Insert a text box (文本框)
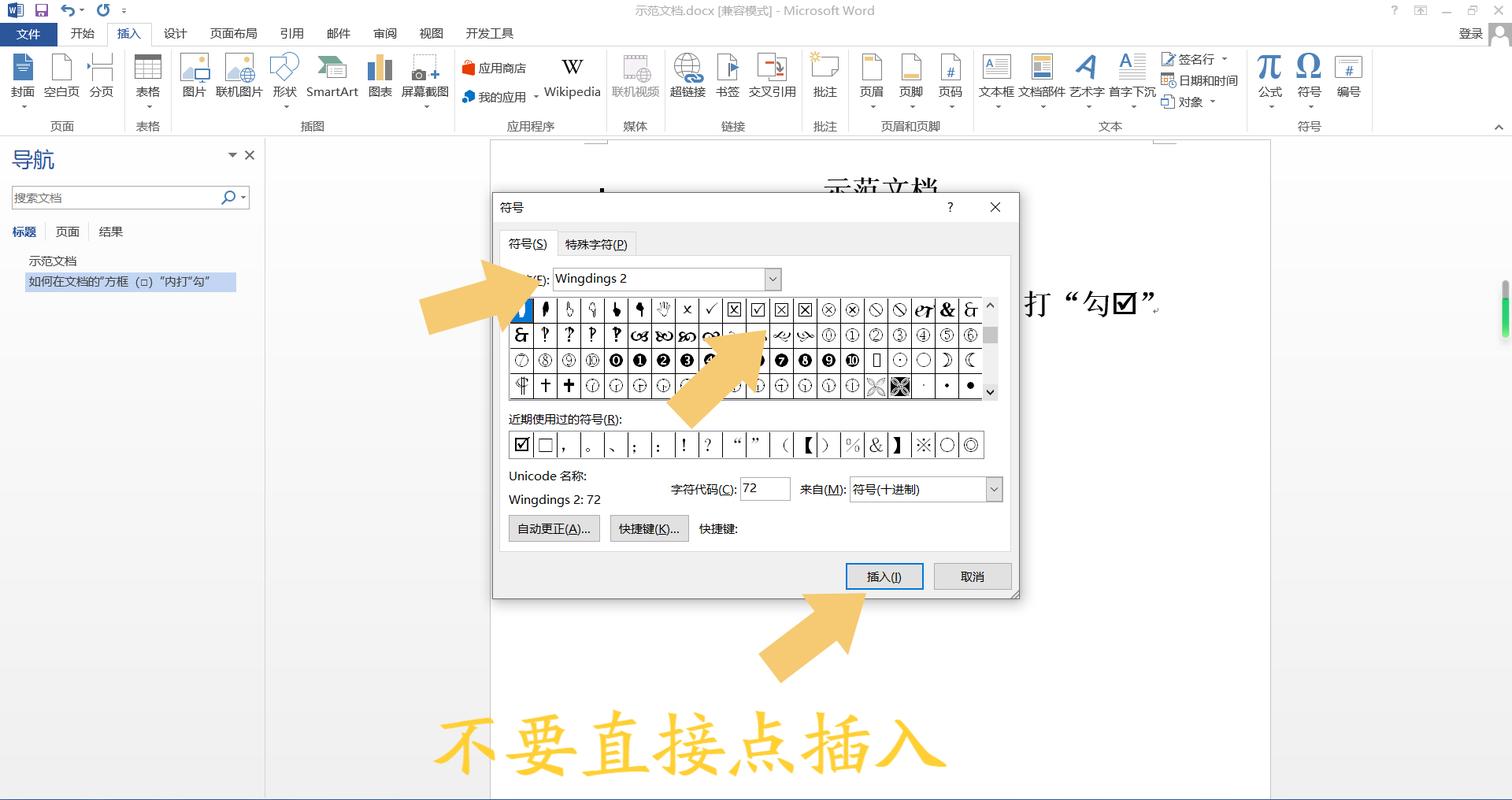Image resolution: width=1512 pixels, height=800 pixels. (996, 80)
